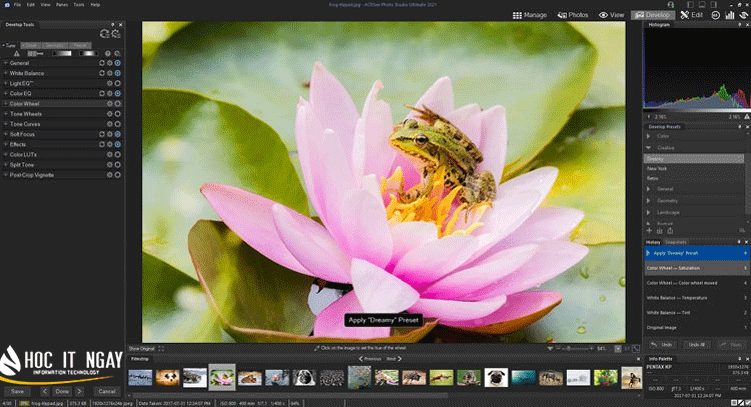751x407 pixels.
Task: Disable the Effects group
Action: 117,144
